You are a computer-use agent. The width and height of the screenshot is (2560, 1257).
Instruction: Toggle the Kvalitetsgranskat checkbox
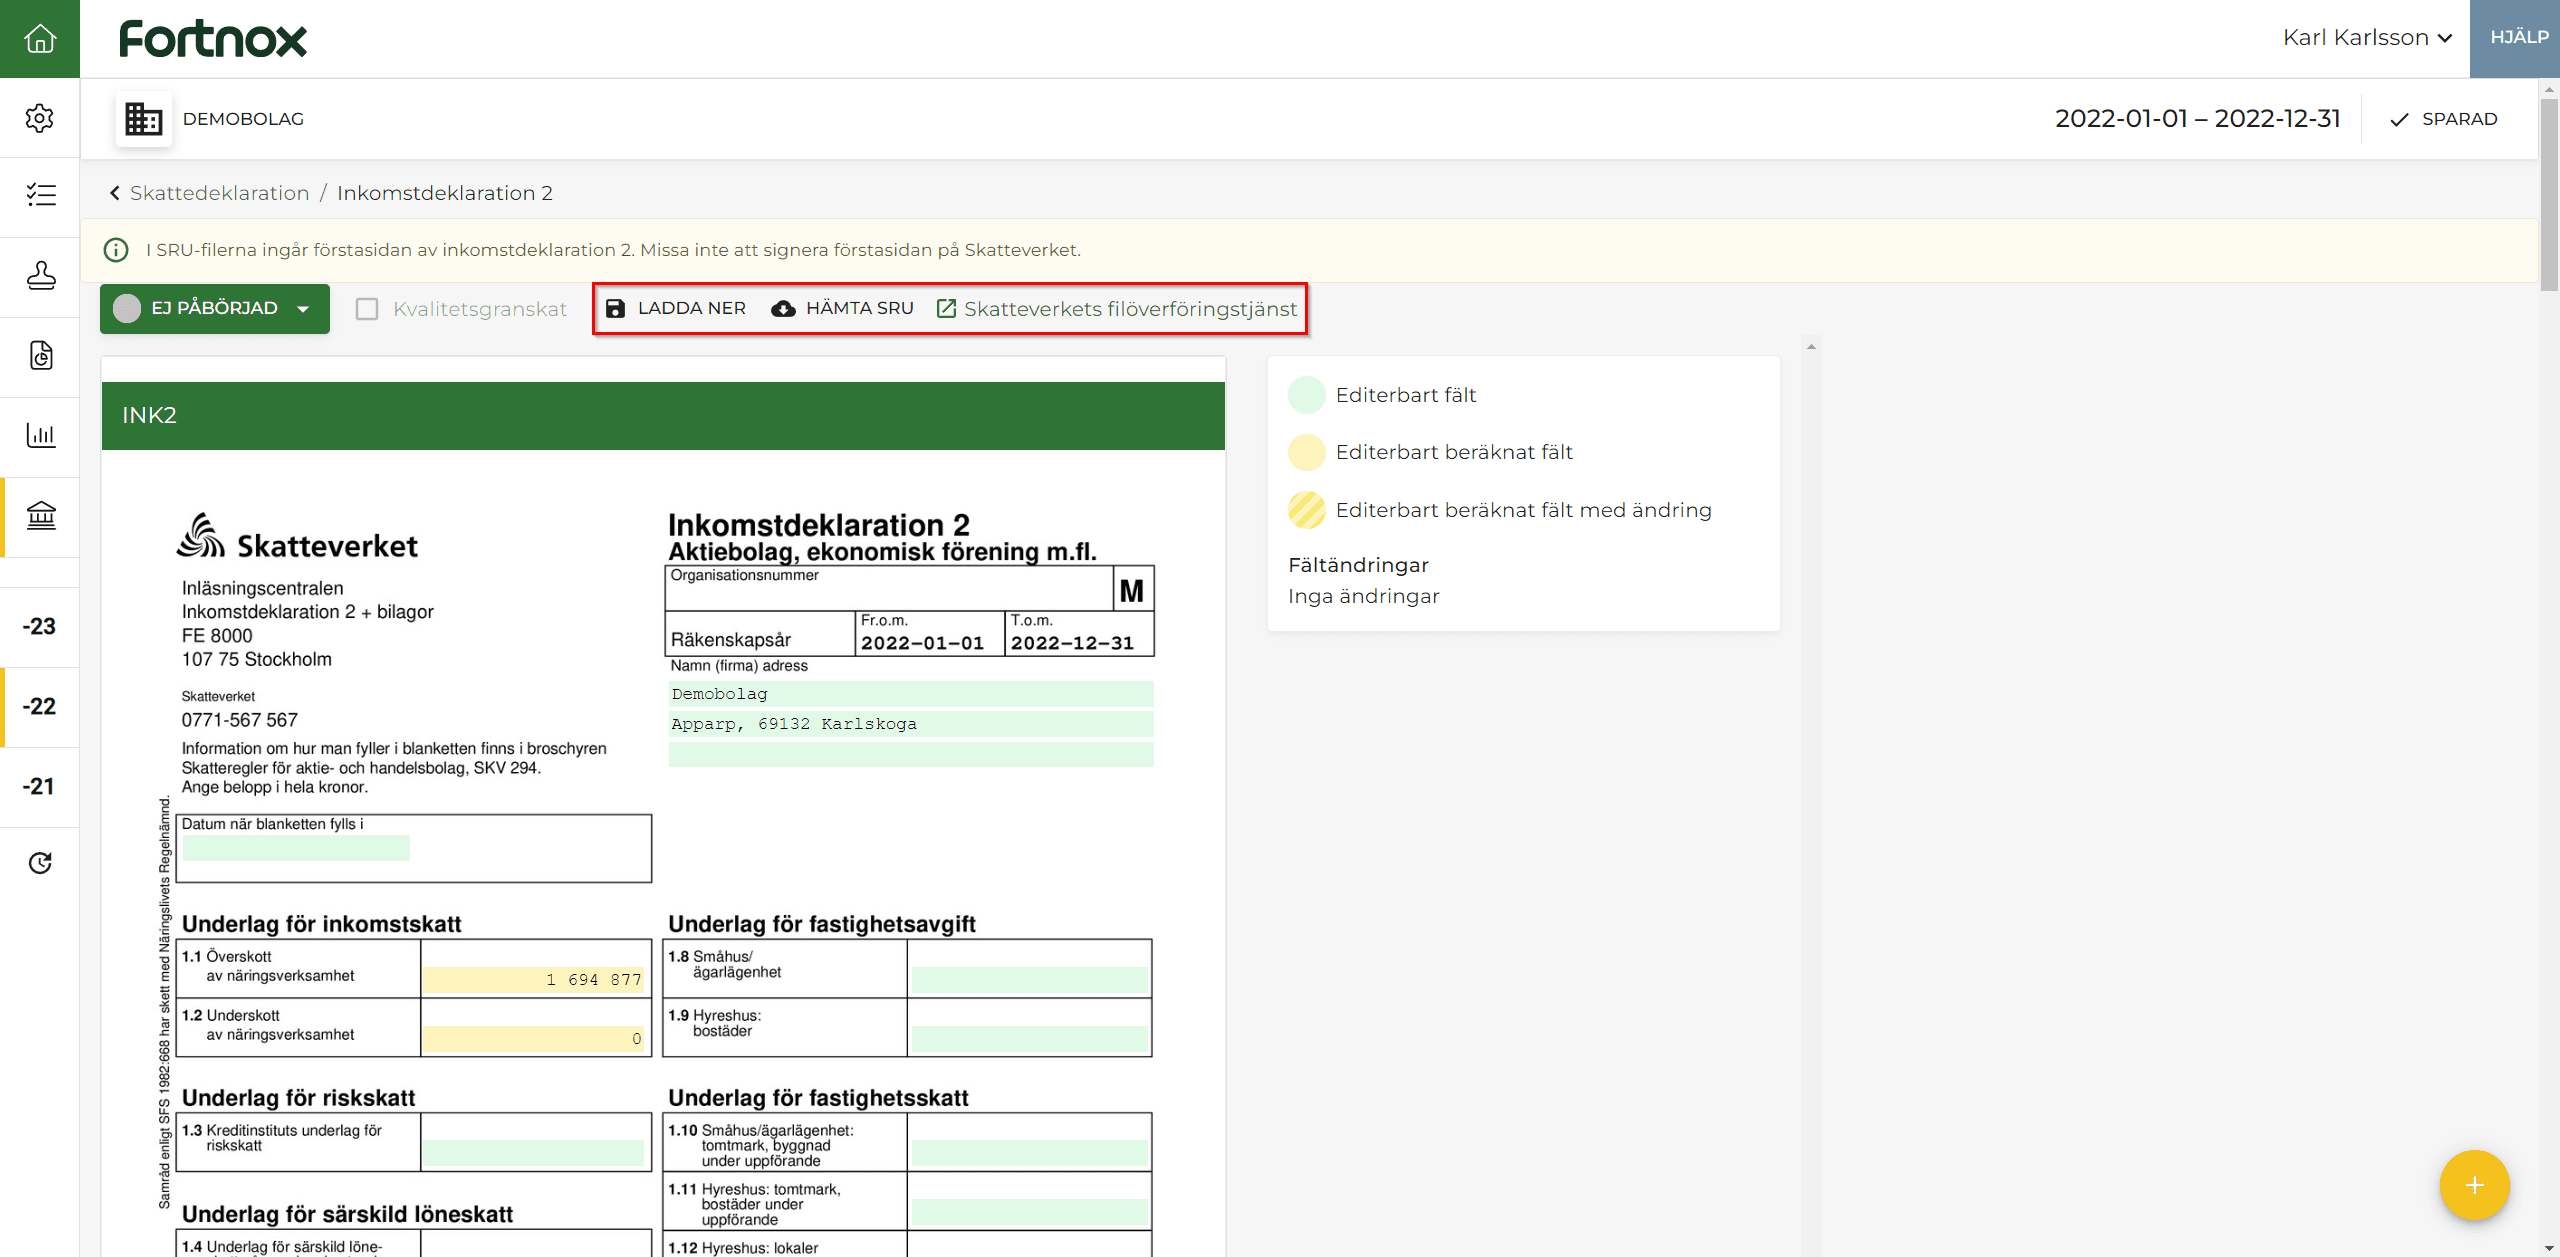click(x=367, y=309)
